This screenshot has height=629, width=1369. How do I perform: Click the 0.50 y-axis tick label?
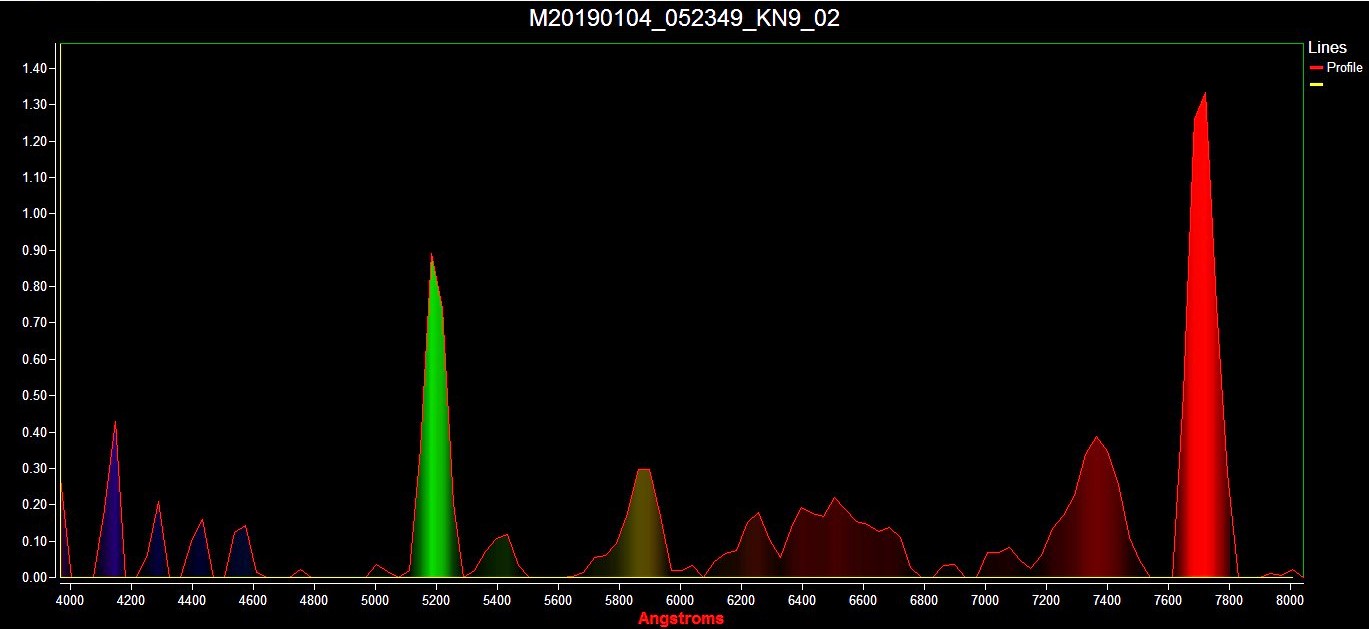tap(34, 396)
